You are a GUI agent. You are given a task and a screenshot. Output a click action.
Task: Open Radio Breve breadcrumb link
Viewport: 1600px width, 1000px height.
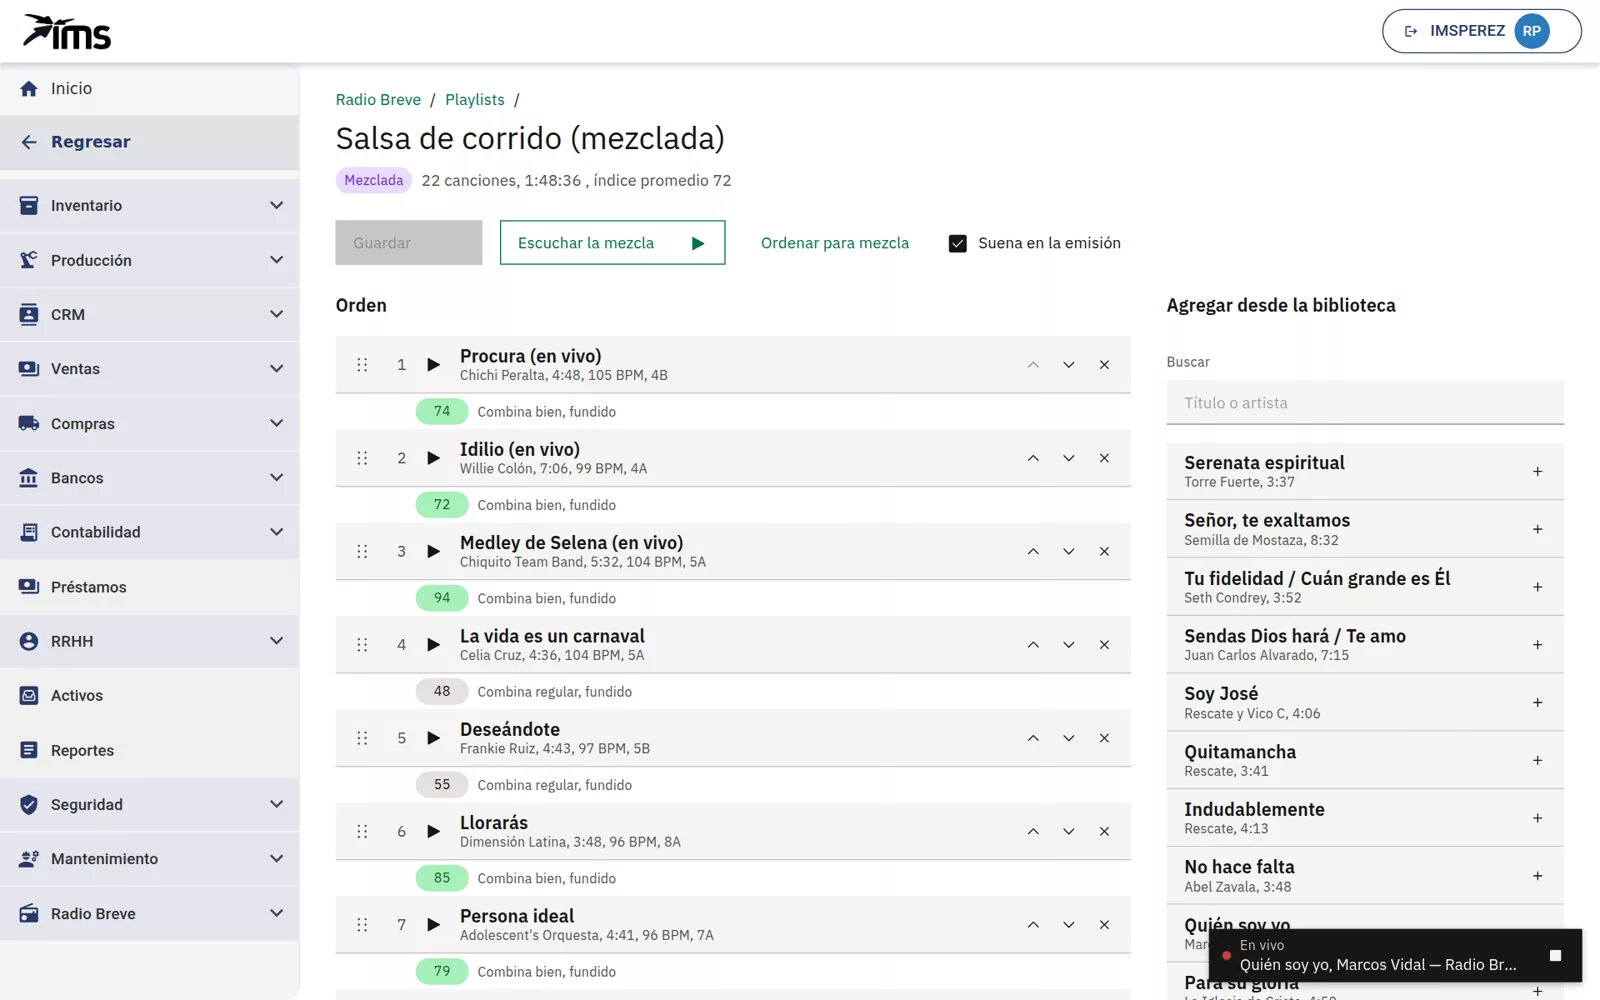pyautogui.click(x=378, y=100)
